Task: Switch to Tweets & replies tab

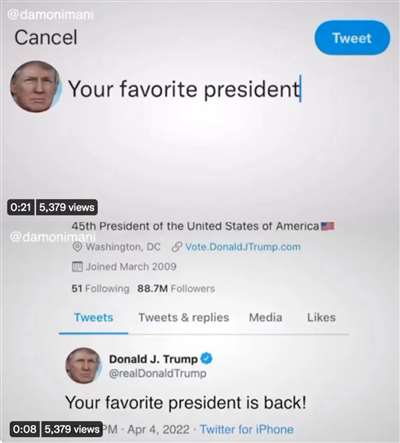Action: tap(184, 317)
